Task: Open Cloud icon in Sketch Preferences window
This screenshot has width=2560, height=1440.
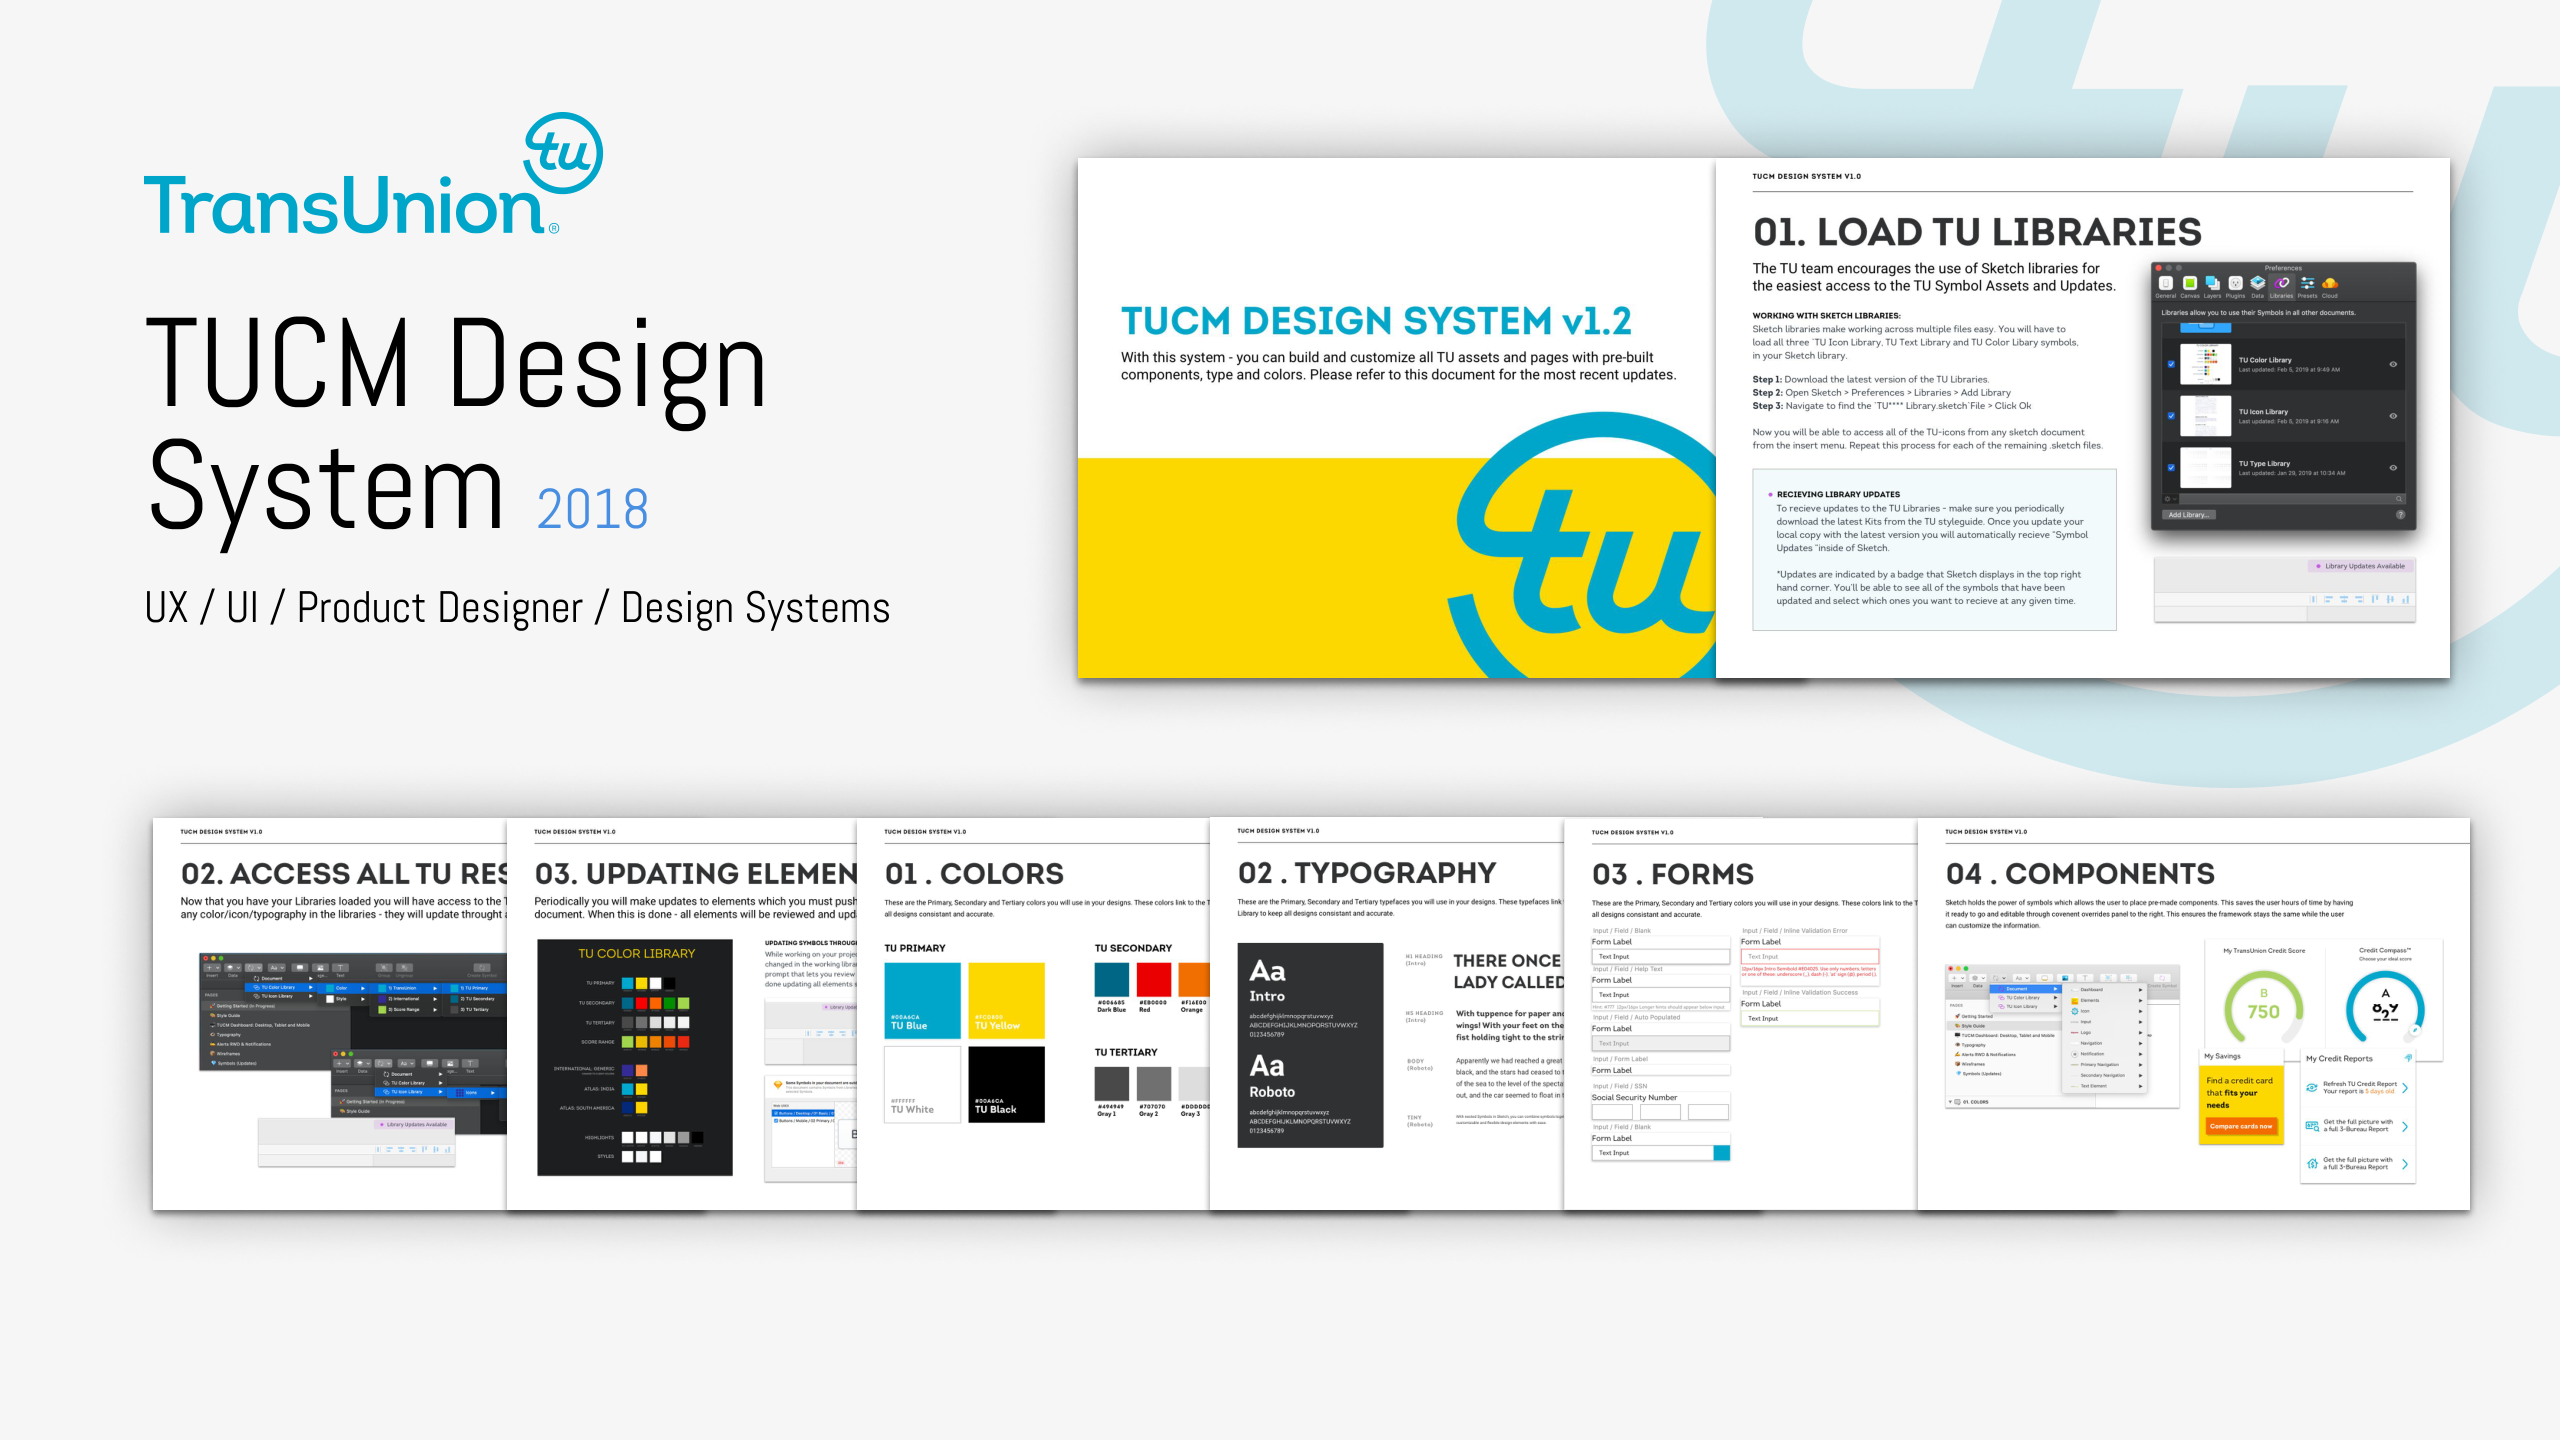Action: [2330, 283]
